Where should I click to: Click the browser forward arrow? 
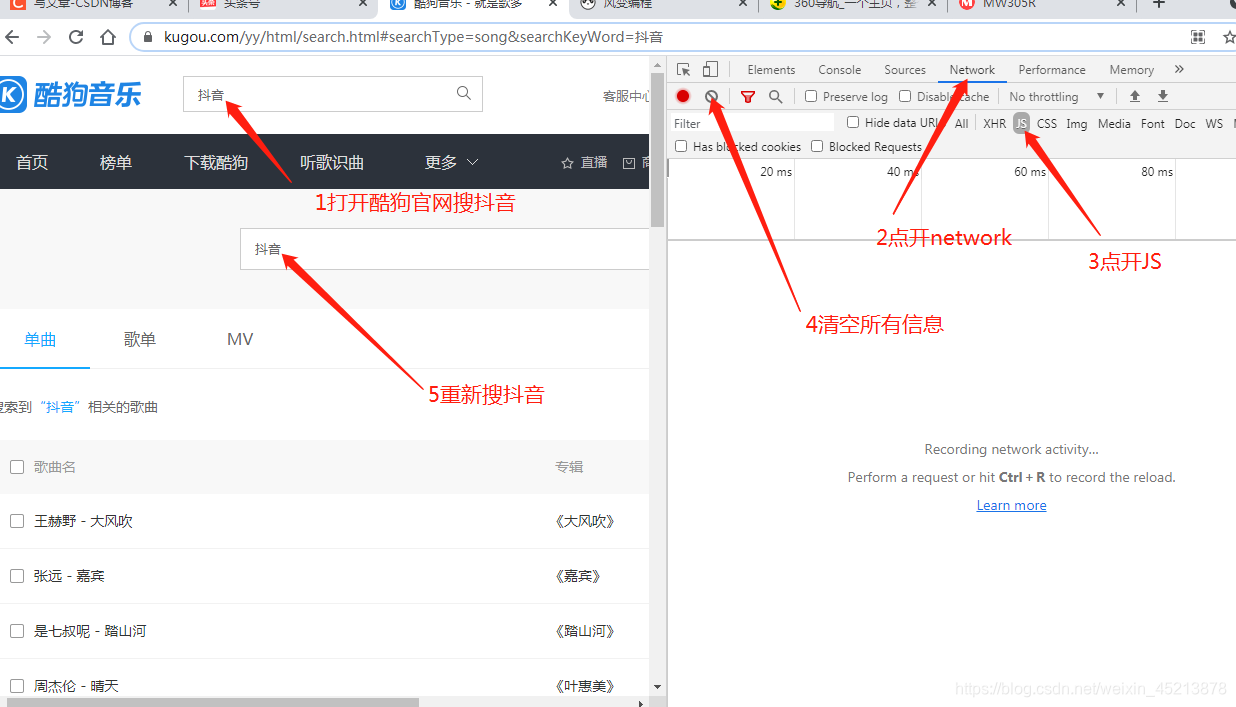click(44, 37)
